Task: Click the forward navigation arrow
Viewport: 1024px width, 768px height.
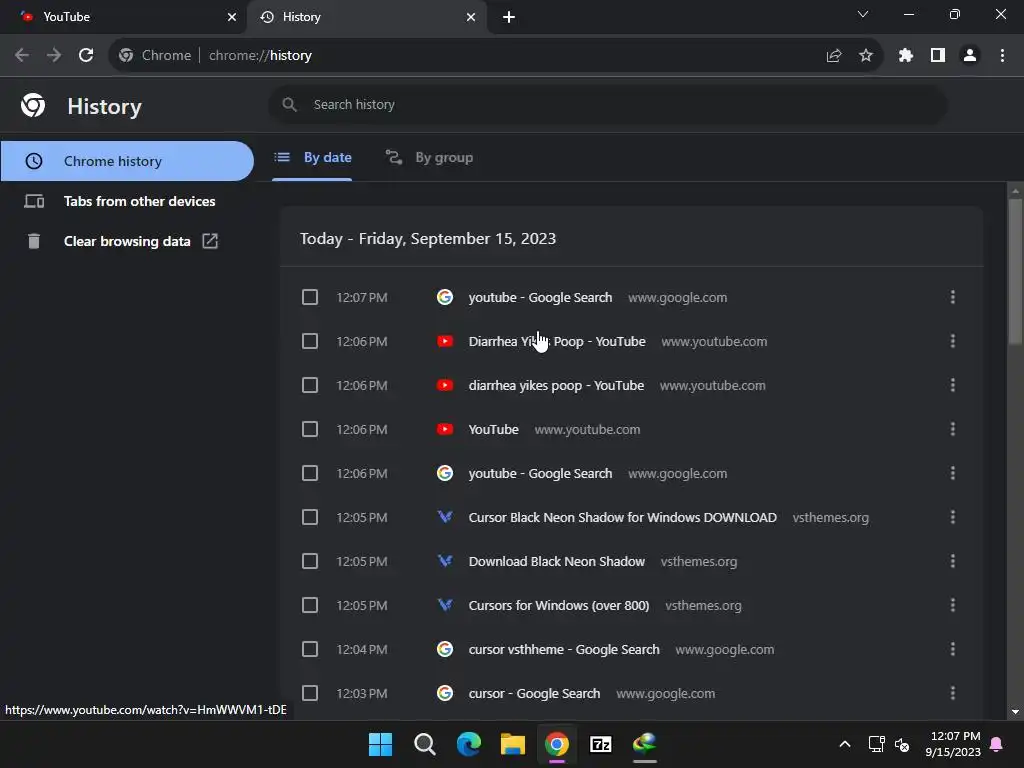Action: 54,56
